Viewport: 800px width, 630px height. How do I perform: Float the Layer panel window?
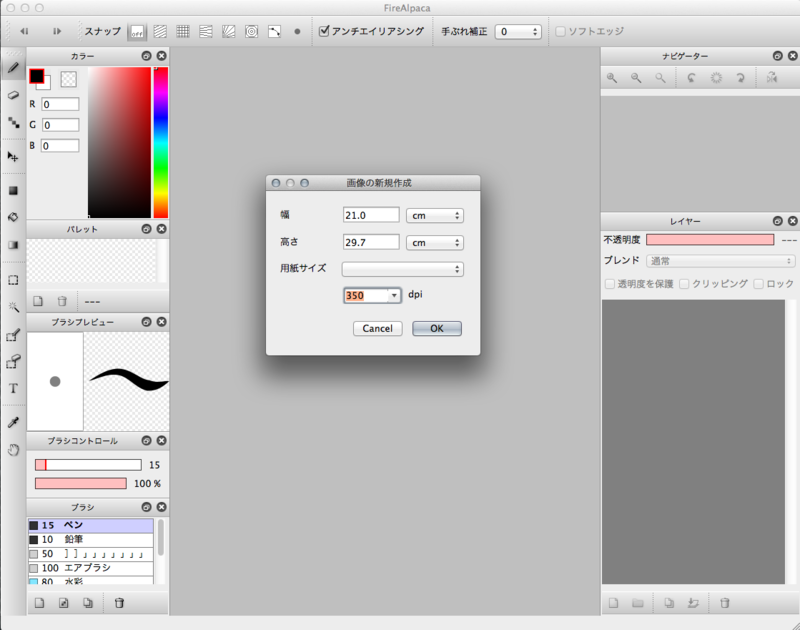[x=778, y=221]
